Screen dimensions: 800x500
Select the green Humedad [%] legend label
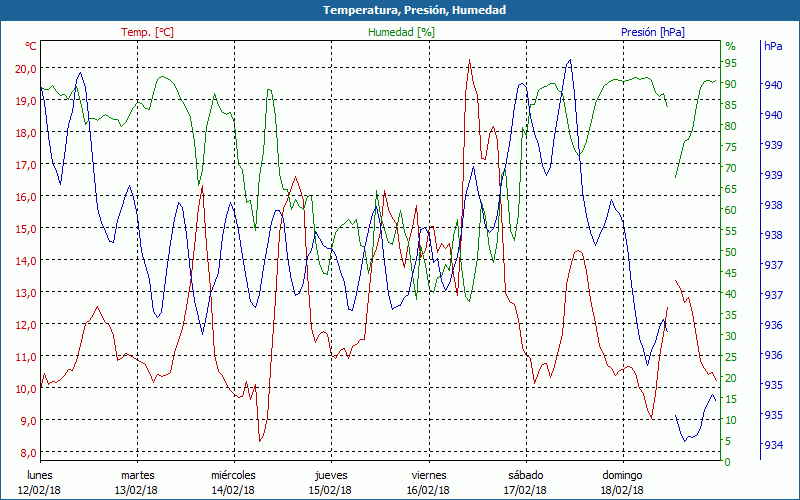tap(401, 32)
